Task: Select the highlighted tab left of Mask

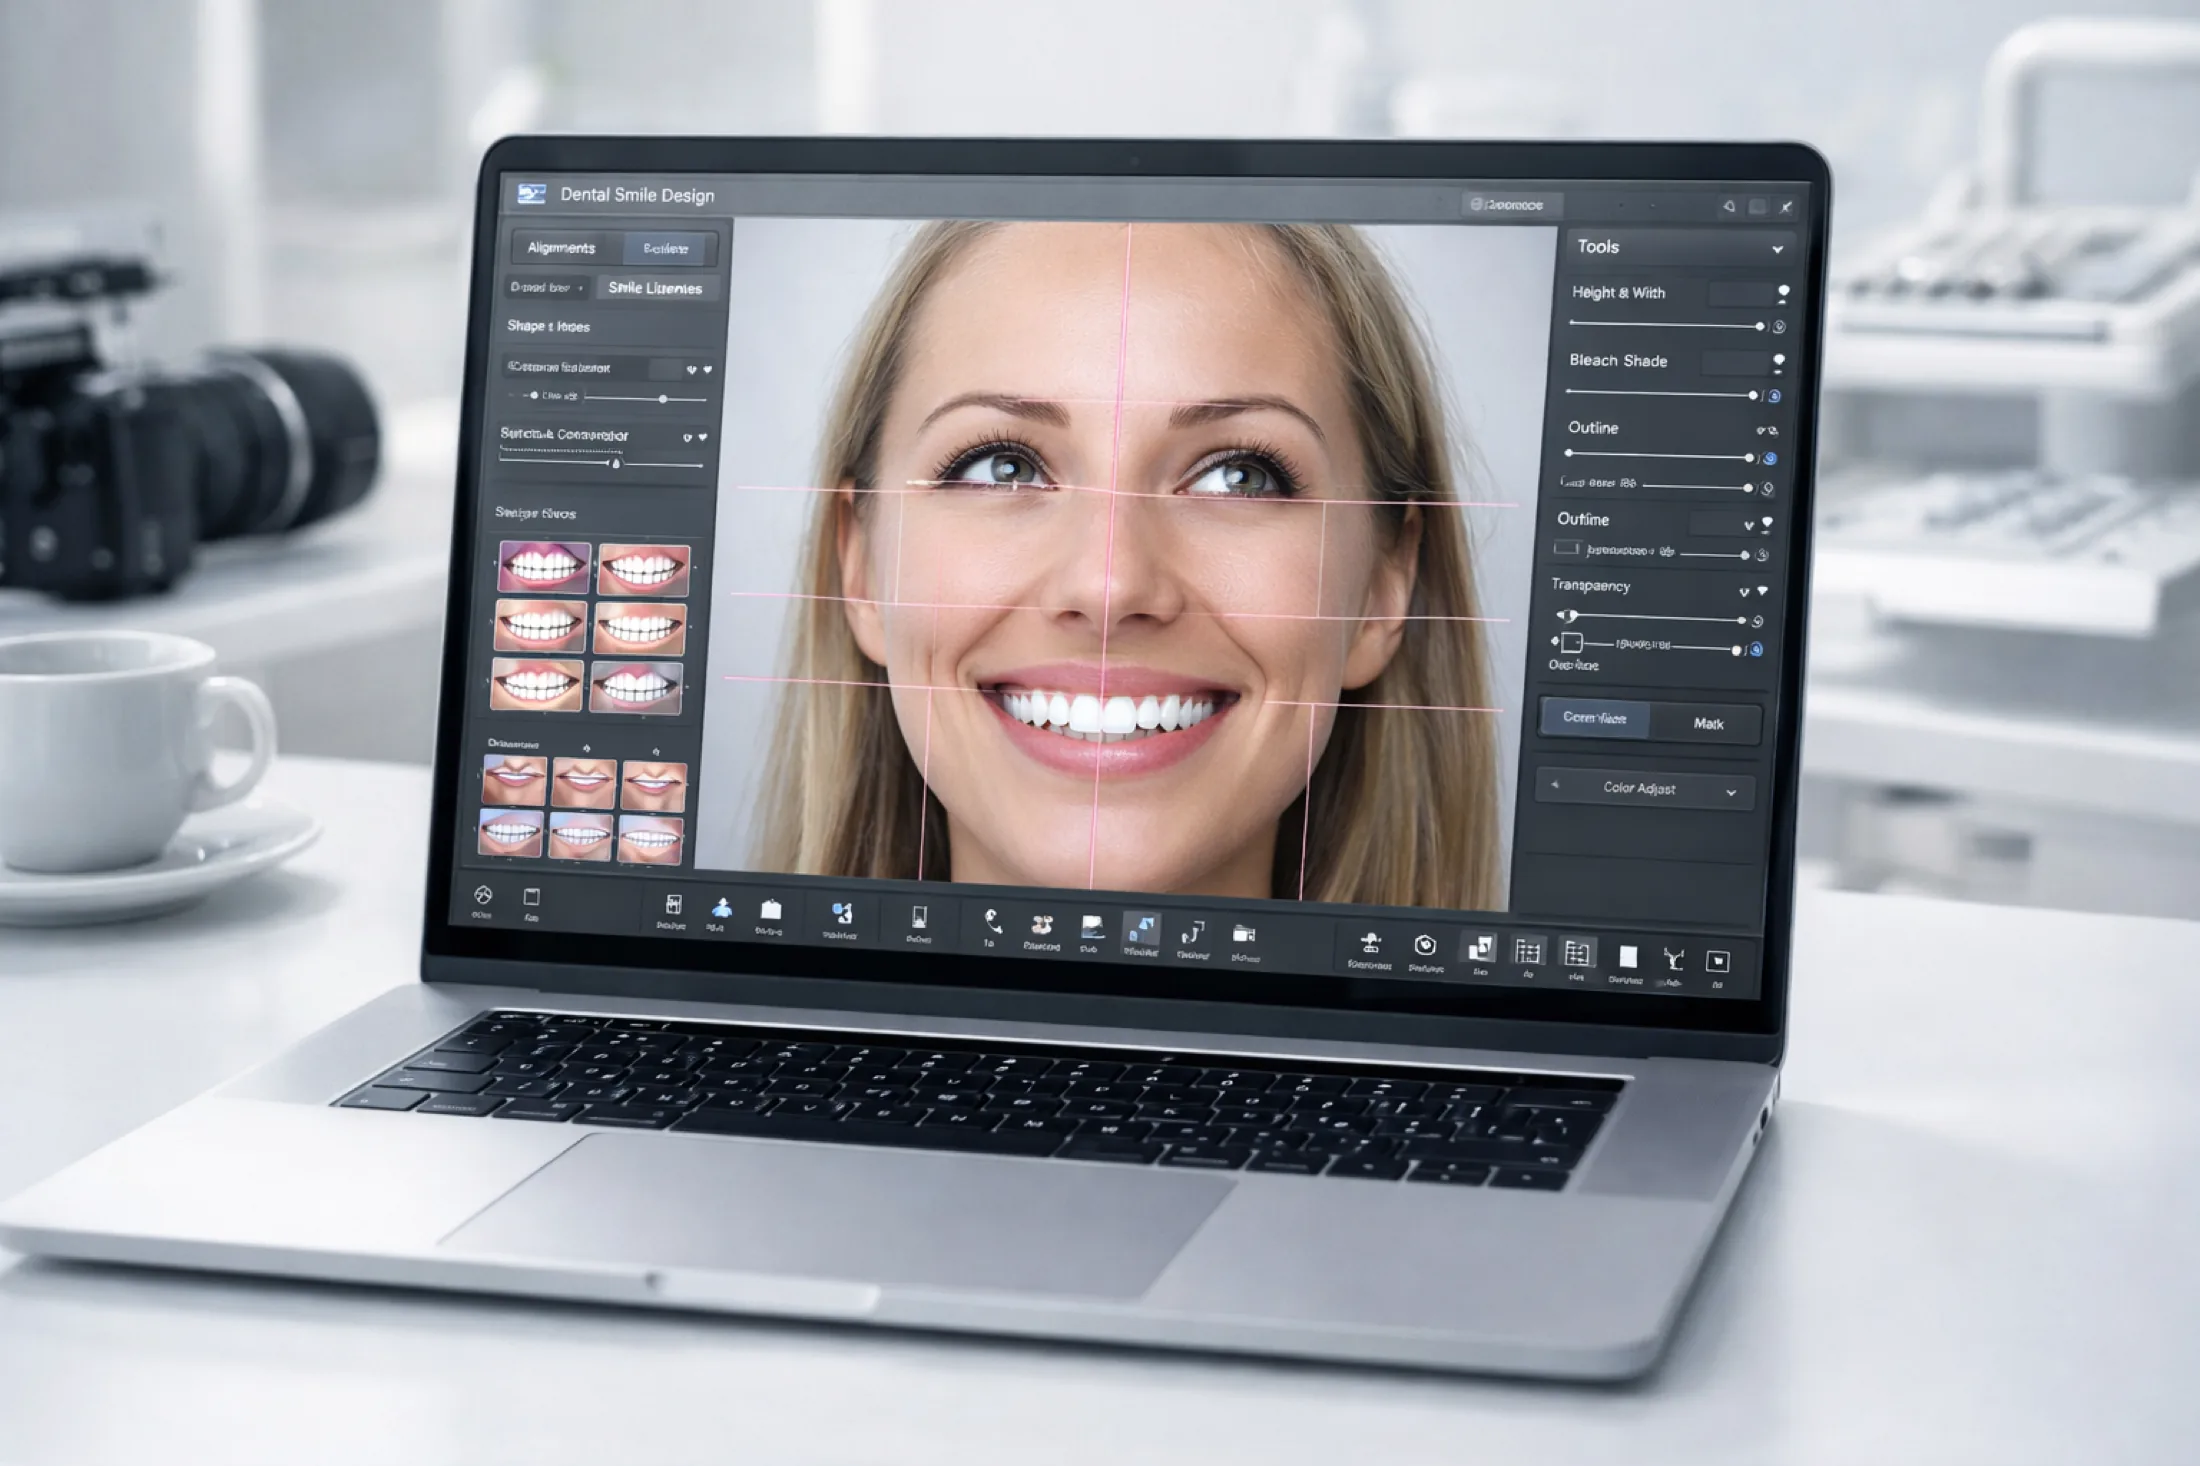Action: click(x=1595, y=718)
